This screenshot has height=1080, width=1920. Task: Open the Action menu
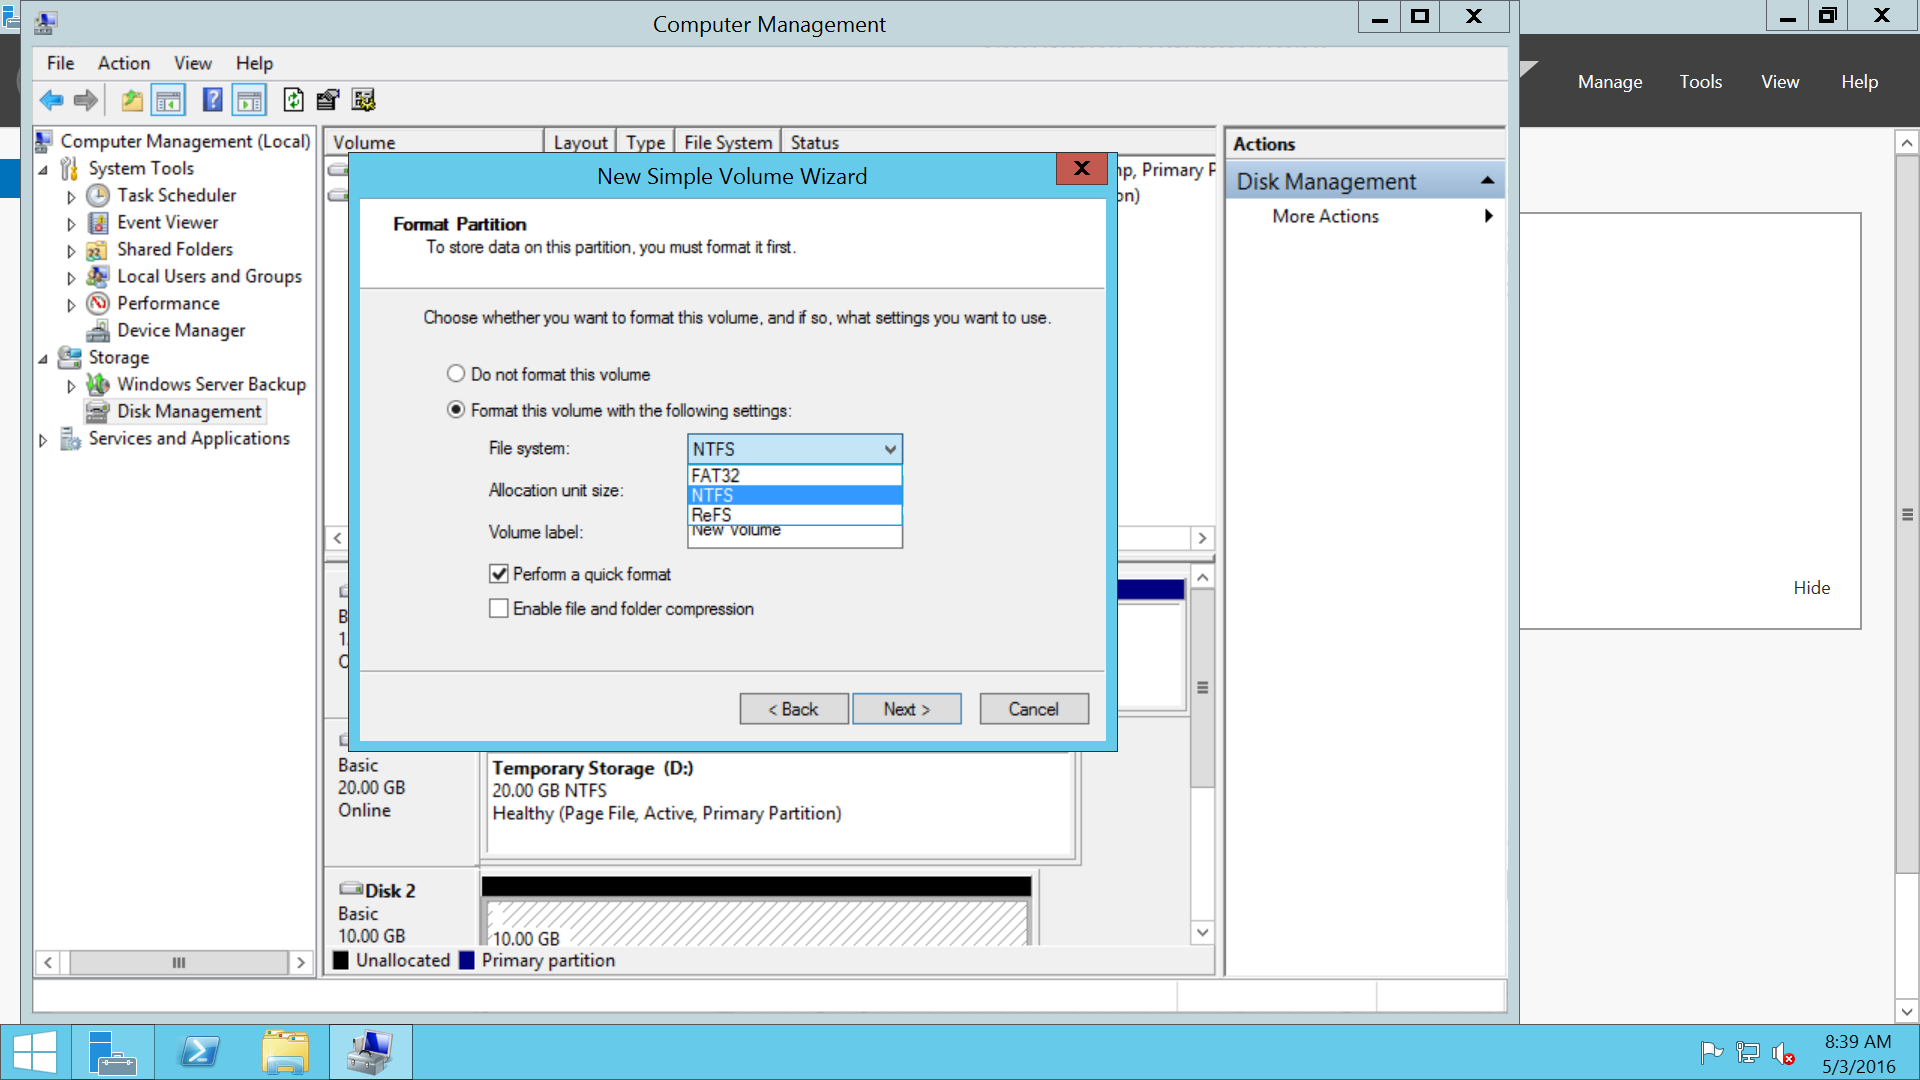coord(124,63)
